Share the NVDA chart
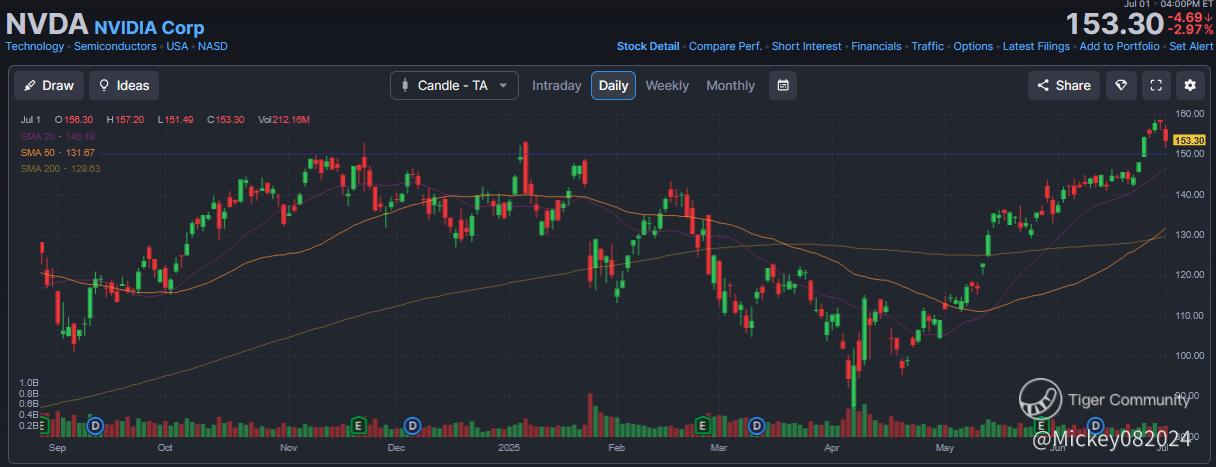Image resolution: width=1216 pixels, height=467 pixels. tap(1064, 85)
